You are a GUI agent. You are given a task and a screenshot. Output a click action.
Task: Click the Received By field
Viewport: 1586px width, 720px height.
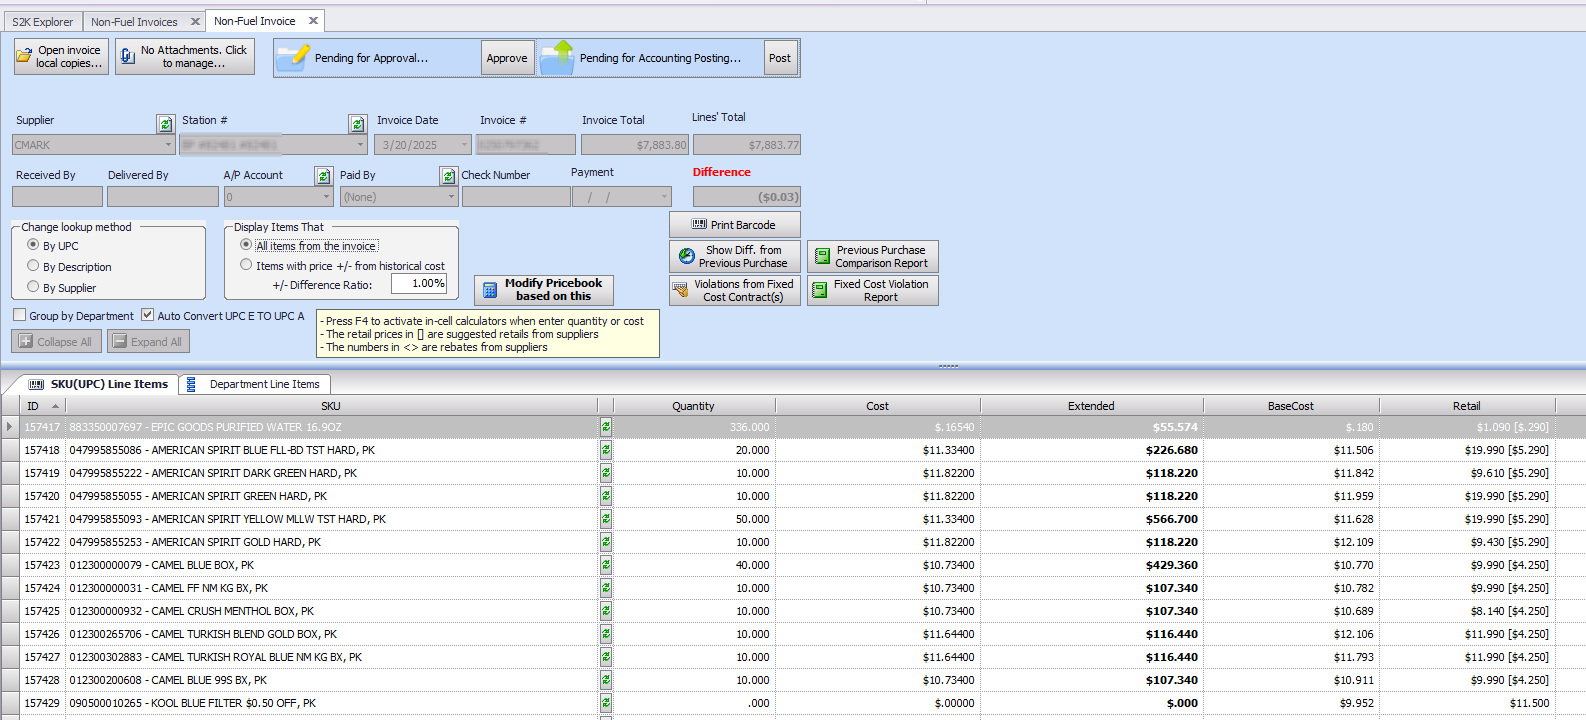57,197
